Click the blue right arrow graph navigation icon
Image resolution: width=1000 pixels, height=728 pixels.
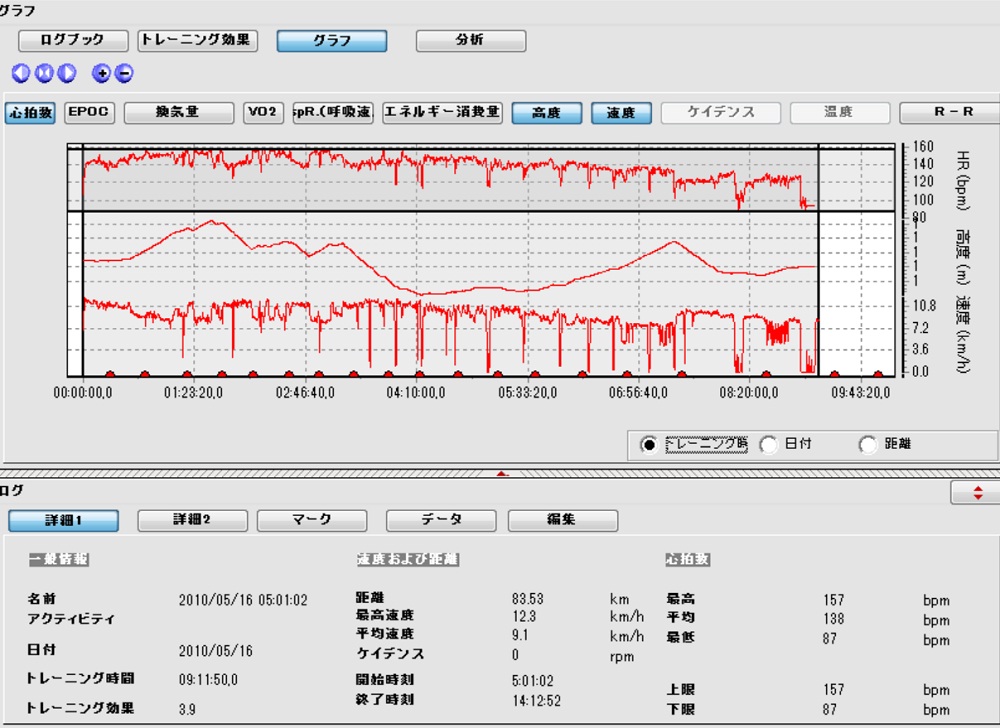coord(68,73)
